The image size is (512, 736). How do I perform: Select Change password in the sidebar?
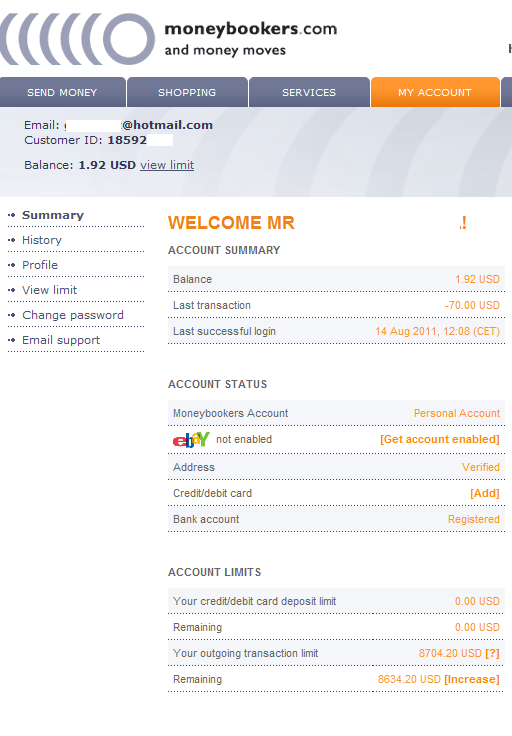pos(73,315)
